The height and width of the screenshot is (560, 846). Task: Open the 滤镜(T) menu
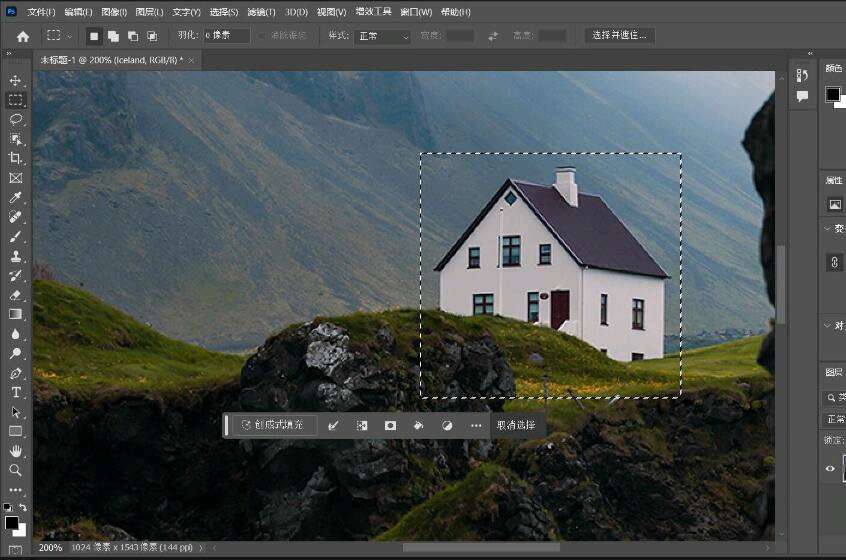pos(262,12)
